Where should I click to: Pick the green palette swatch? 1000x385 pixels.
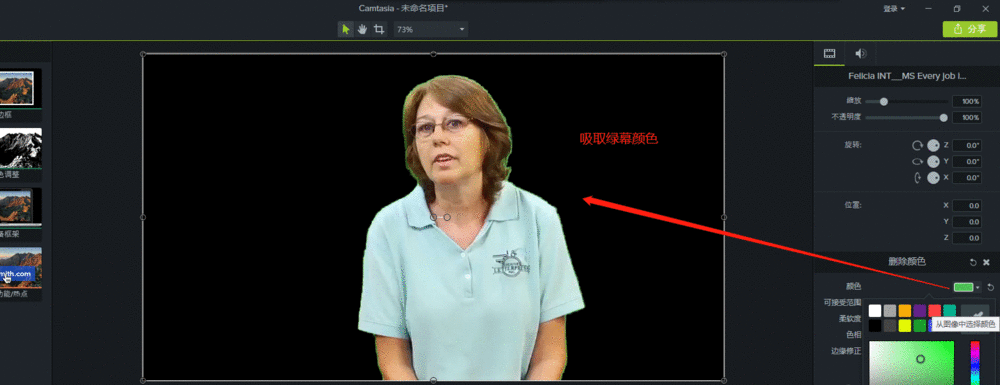920,326
